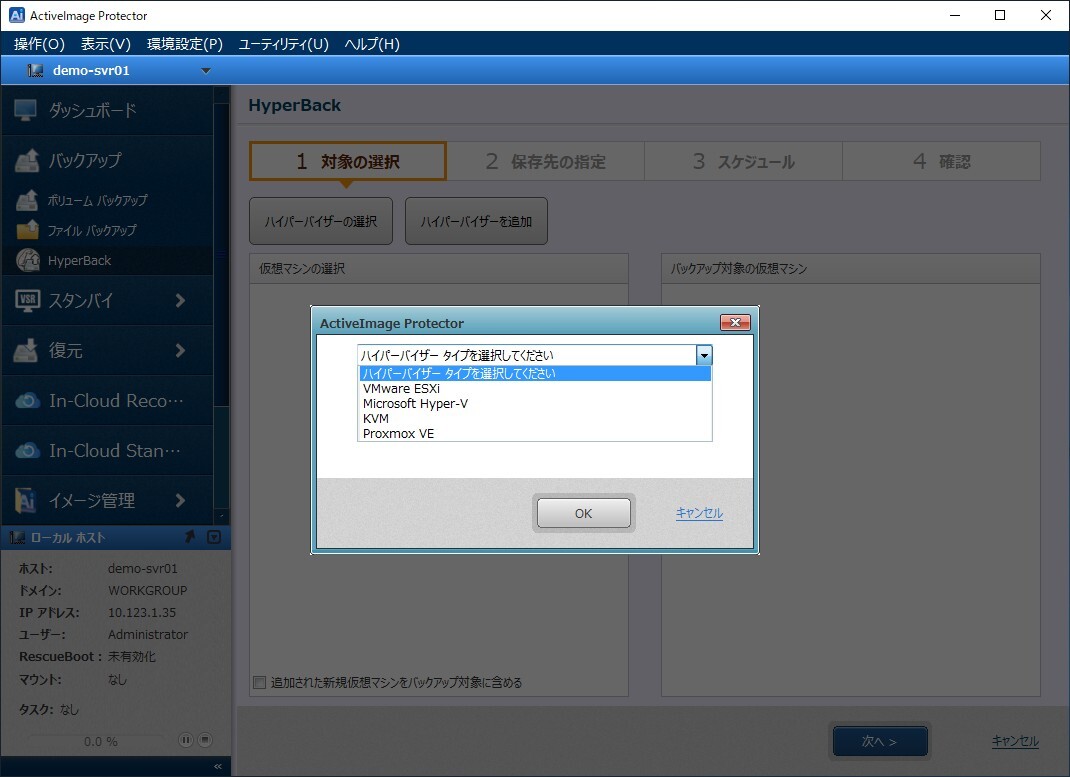
Task: Click the ファイル バックアップ folder icon
Action: pyautogui.click(x=27, y=231)
